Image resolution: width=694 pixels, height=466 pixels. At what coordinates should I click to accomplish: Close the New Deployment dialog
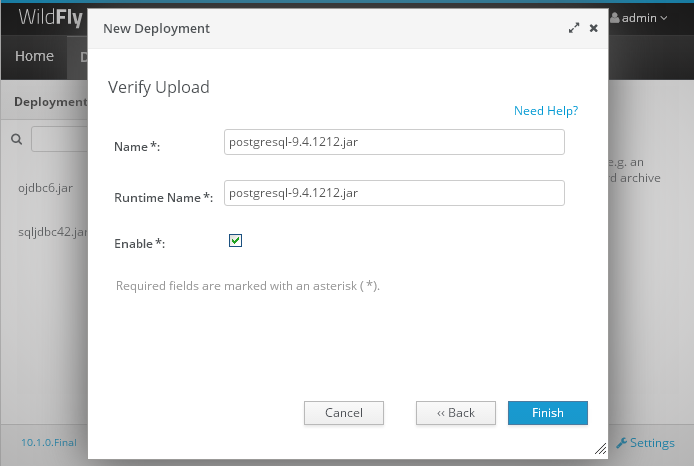pyautogui.click(x=593, y=29)
